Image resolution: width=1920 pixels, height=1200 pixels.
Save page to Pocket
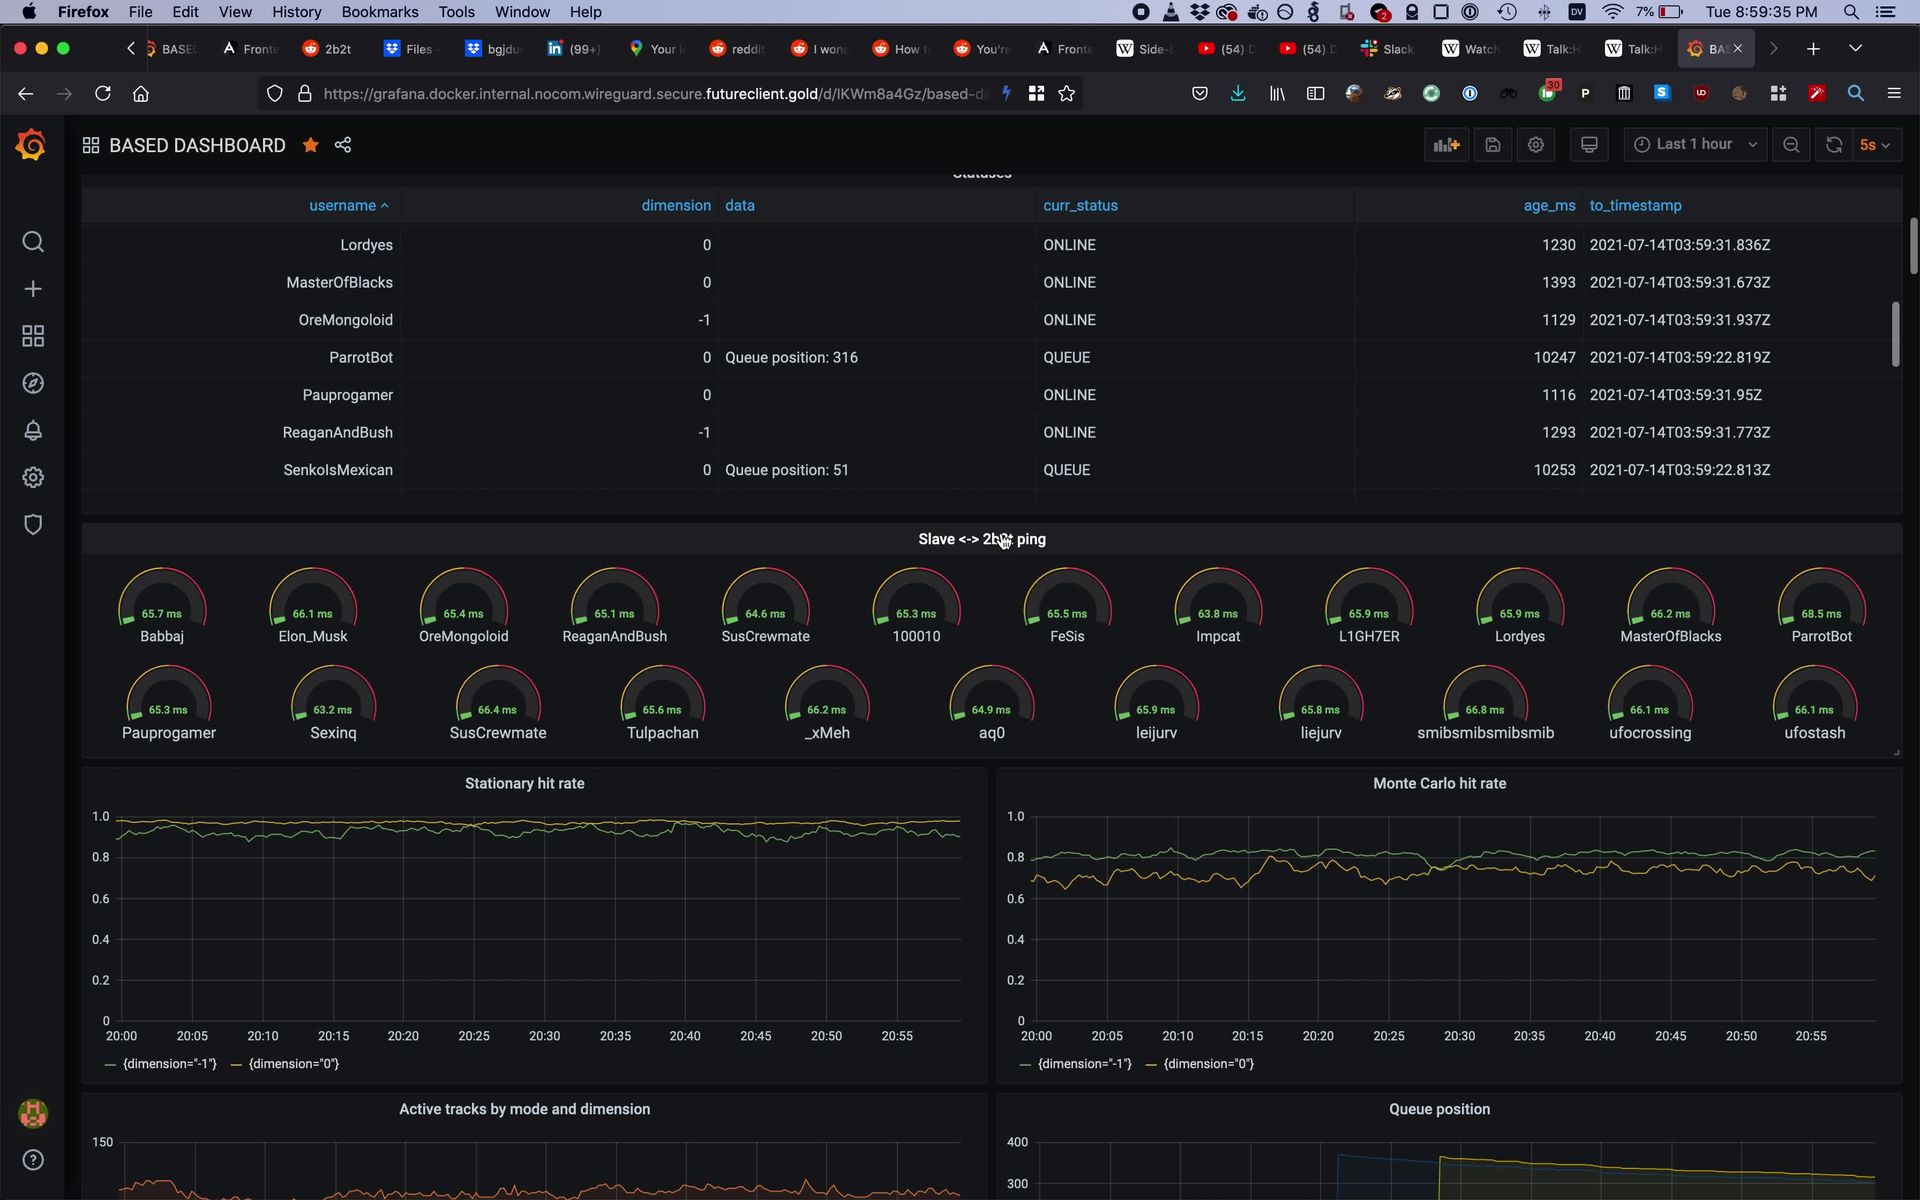click(1200, 94)
